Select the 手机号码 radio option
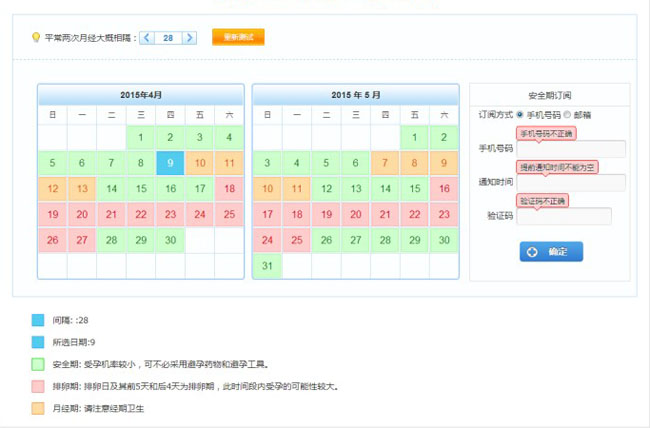This screenshot has height=428, width=650. point(520,115)
